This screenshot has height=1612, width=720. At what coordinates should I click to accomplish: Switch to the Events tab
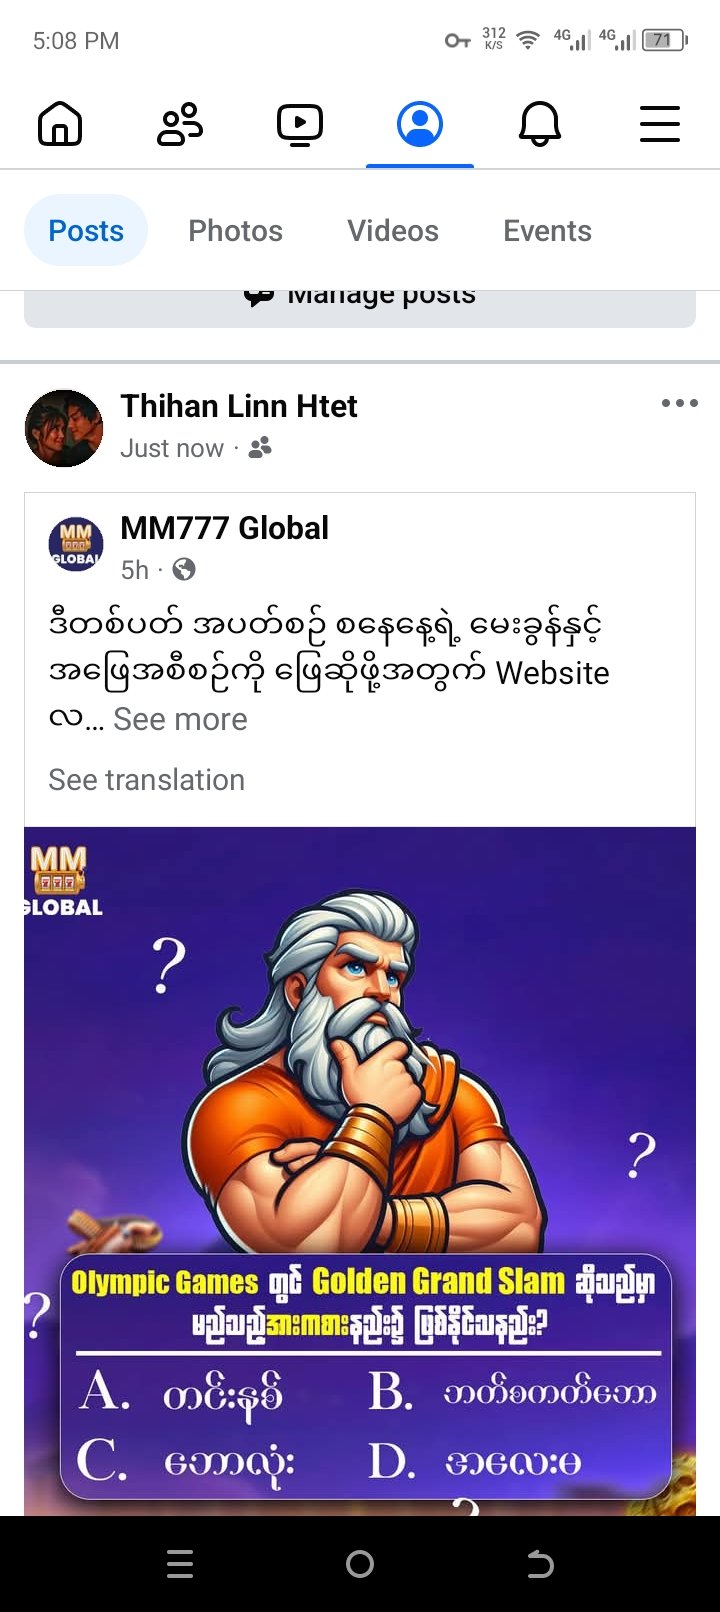[x=548, y=231]
